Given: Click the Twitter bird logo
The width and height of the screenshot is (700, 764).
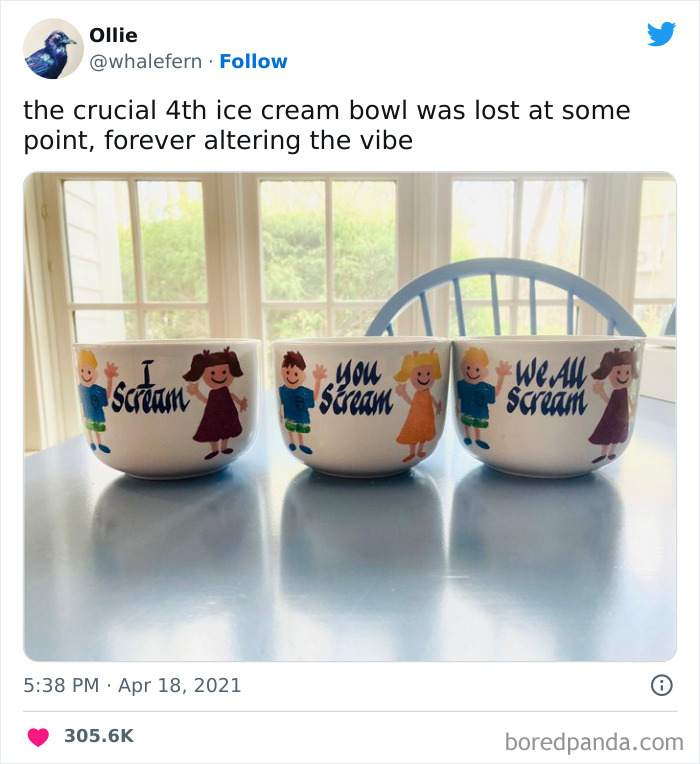Looking at the screenshot, I should click(x=661, y=34).
